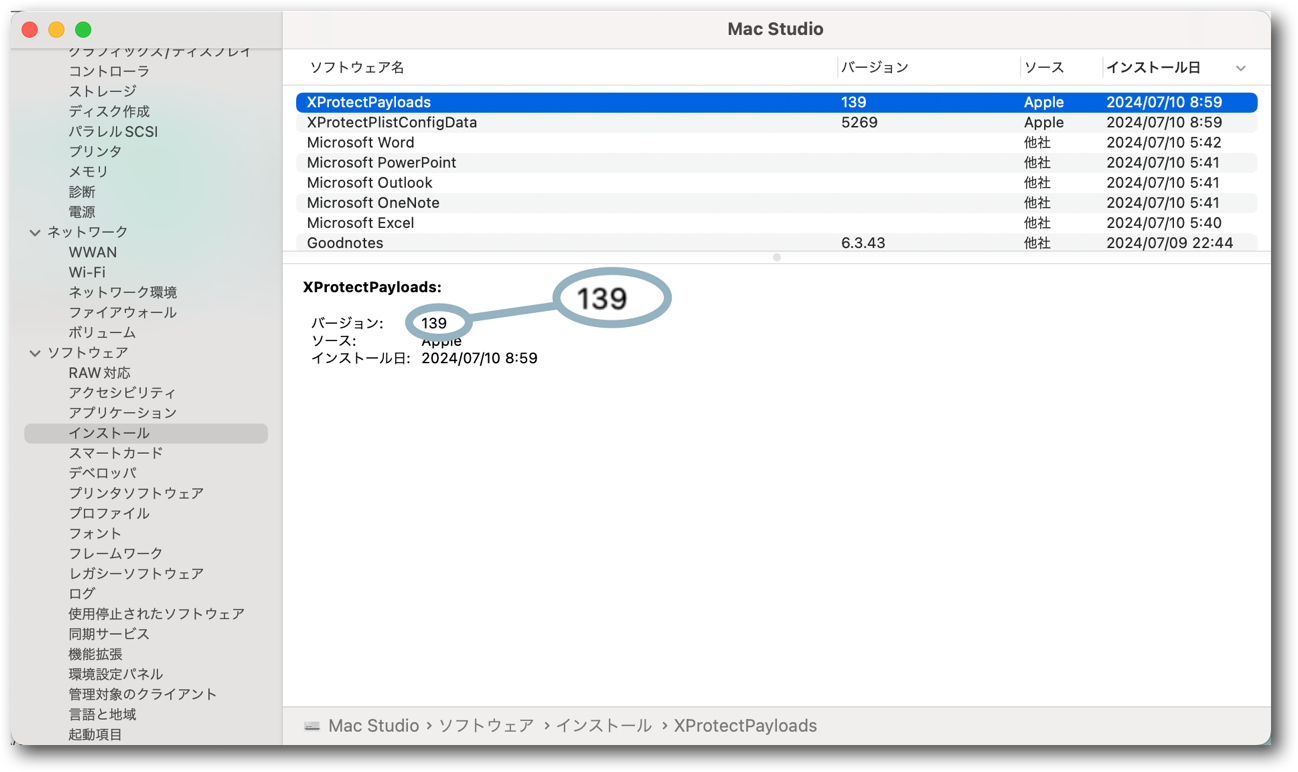Open アプリケーション in the sidebar
This screenshot has height=772, width=1298.
point(122,412)
